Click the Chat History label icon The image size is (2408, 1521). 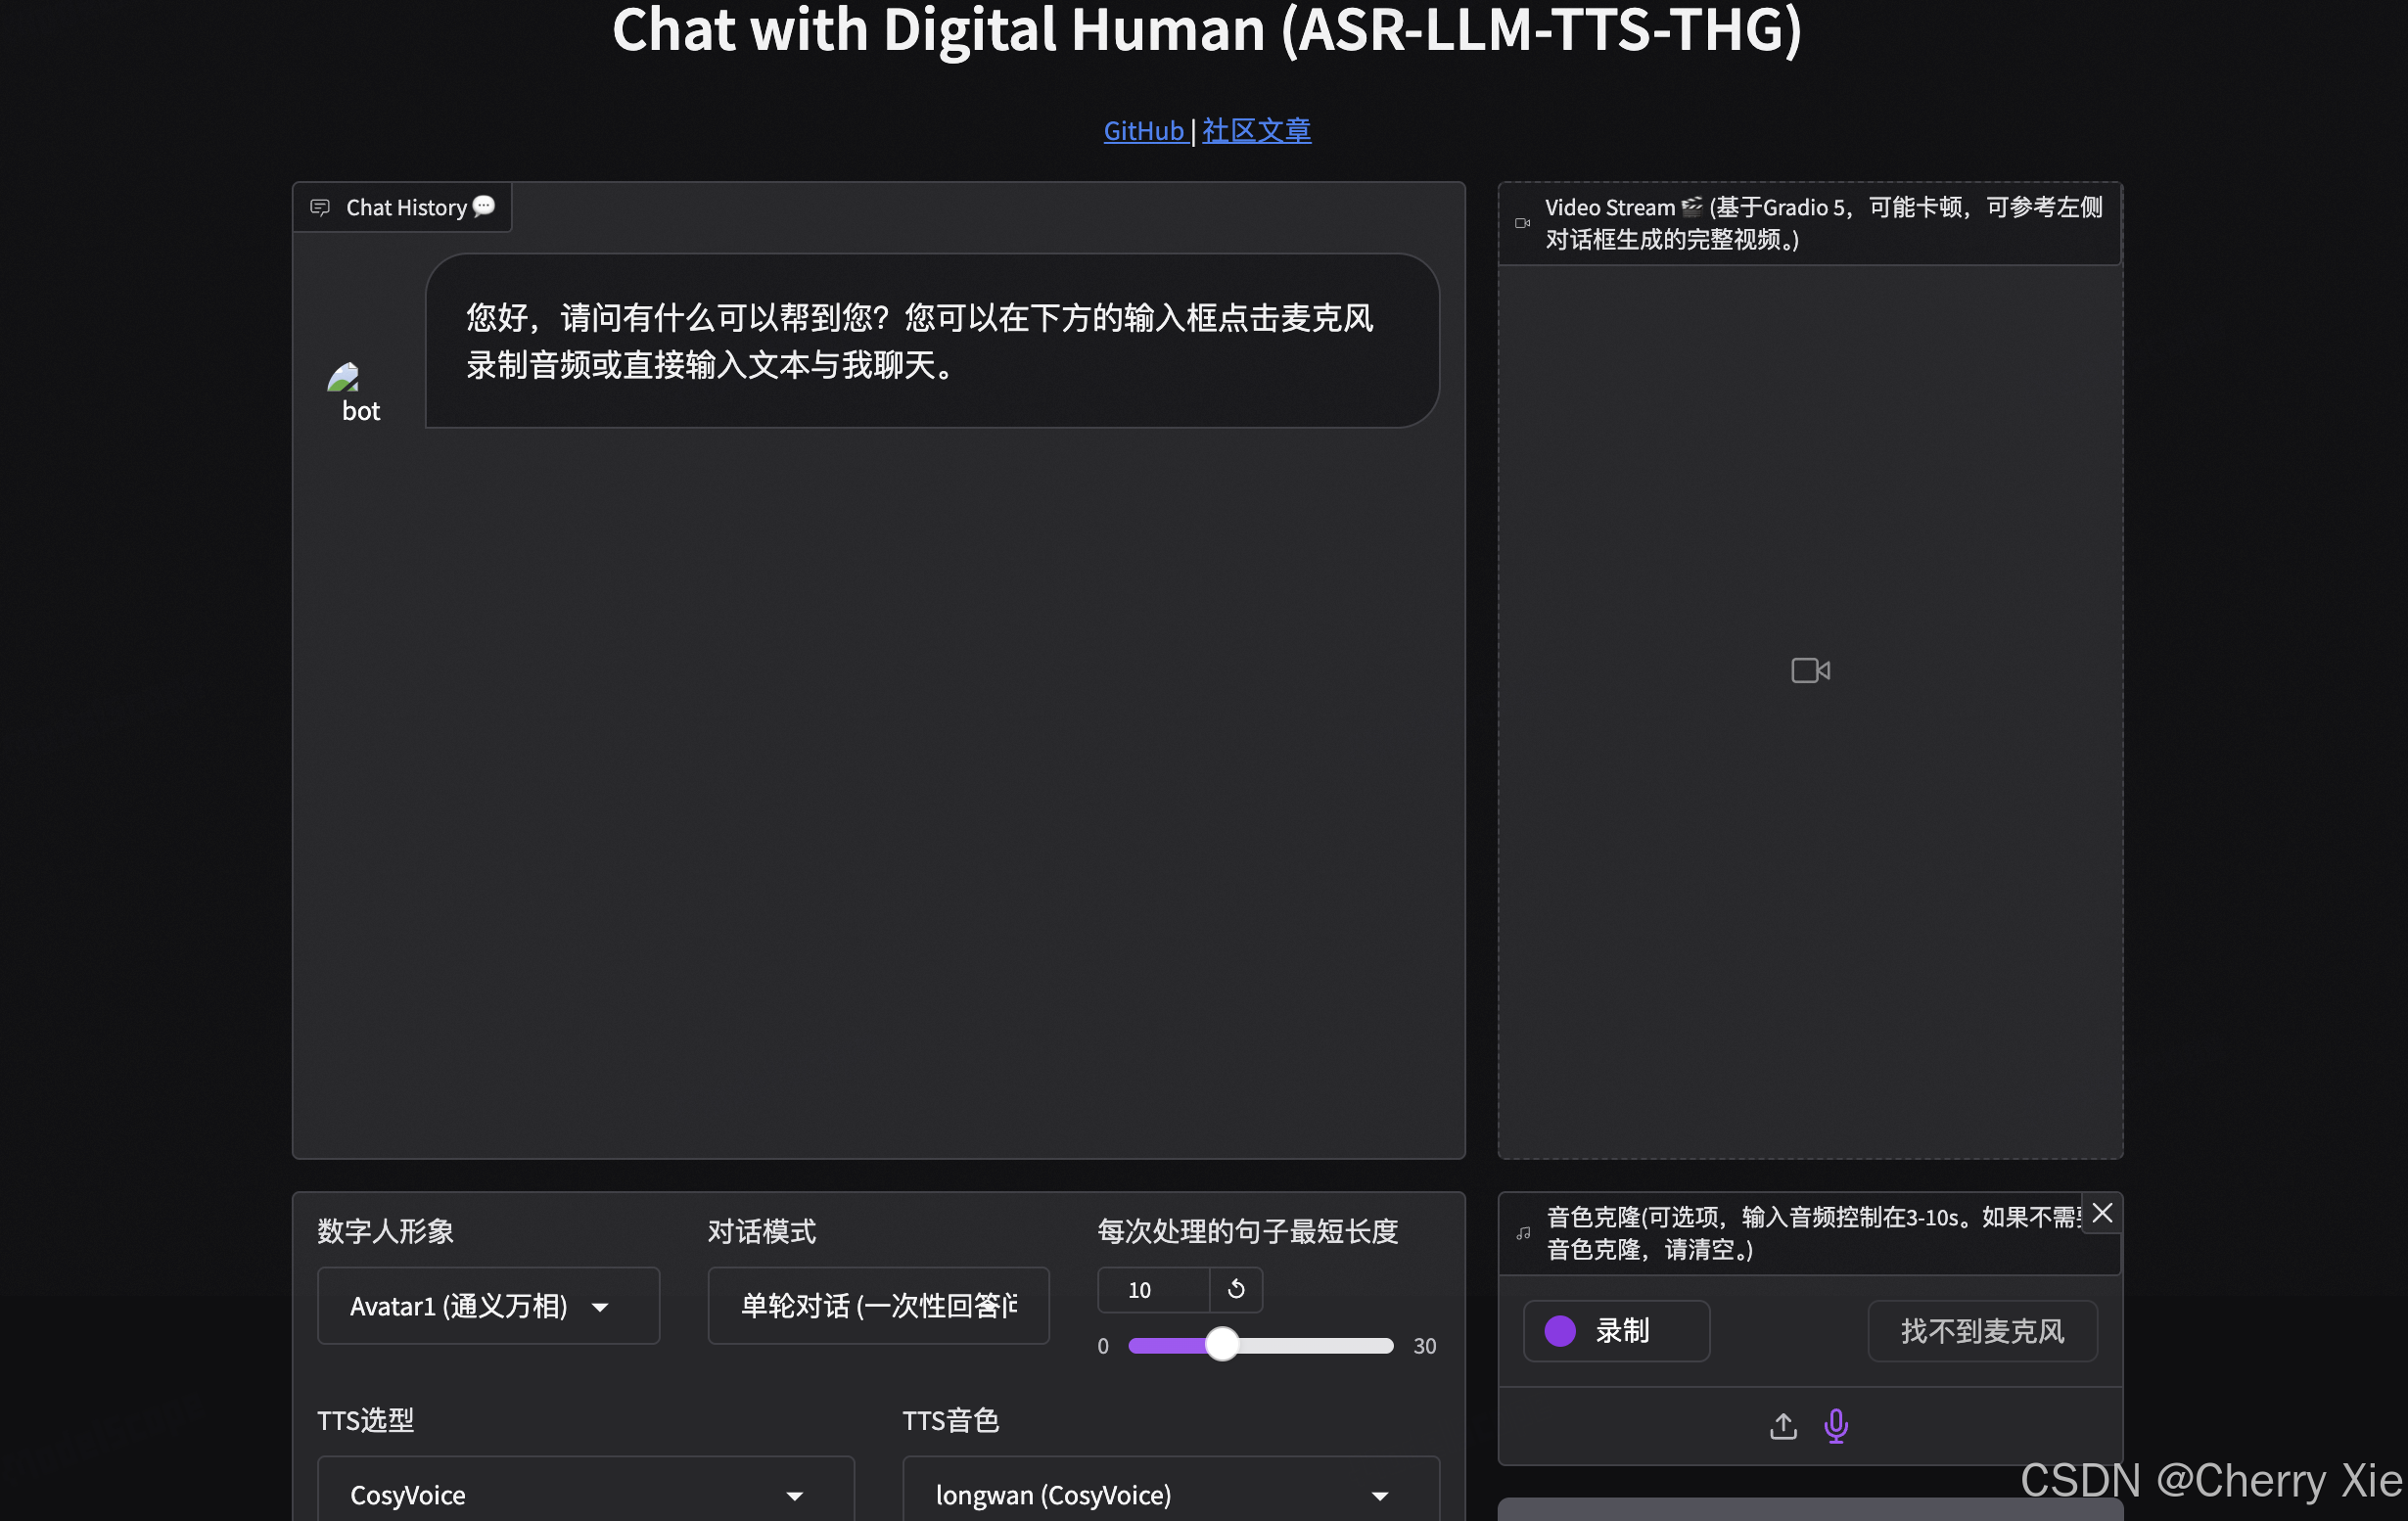pos(320,207)
